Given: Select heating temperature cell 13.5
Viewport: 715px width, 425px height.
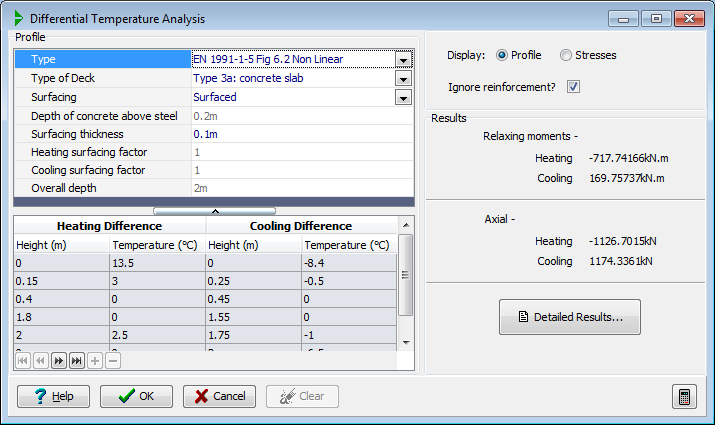Looking at the screenshot, I should coord(157,263).
